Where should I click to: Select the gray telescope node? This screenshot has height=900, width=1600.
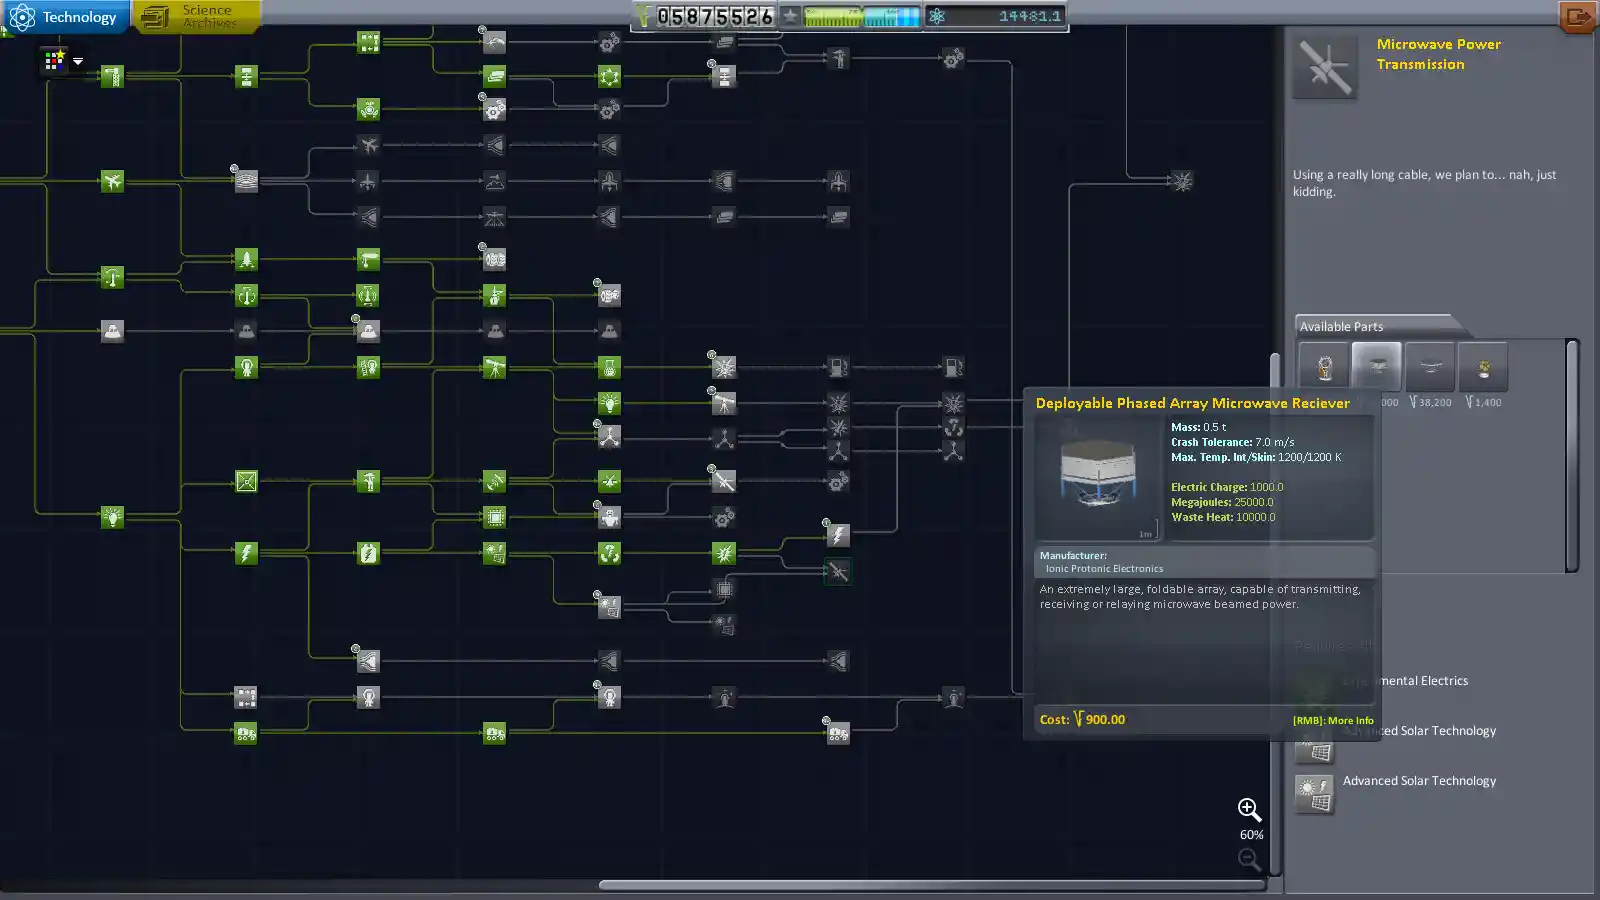[x=724, y=403]
